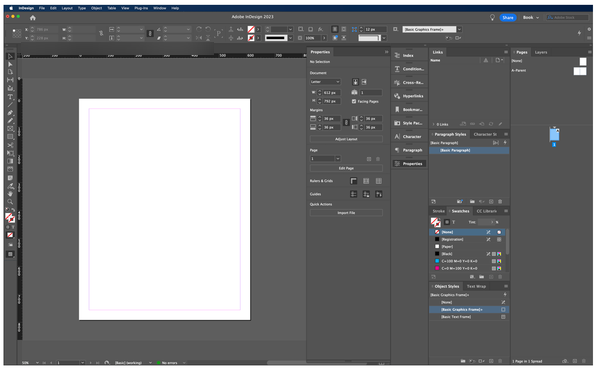
Task: Select the Pen tool
Action: [x=10, y=113]
